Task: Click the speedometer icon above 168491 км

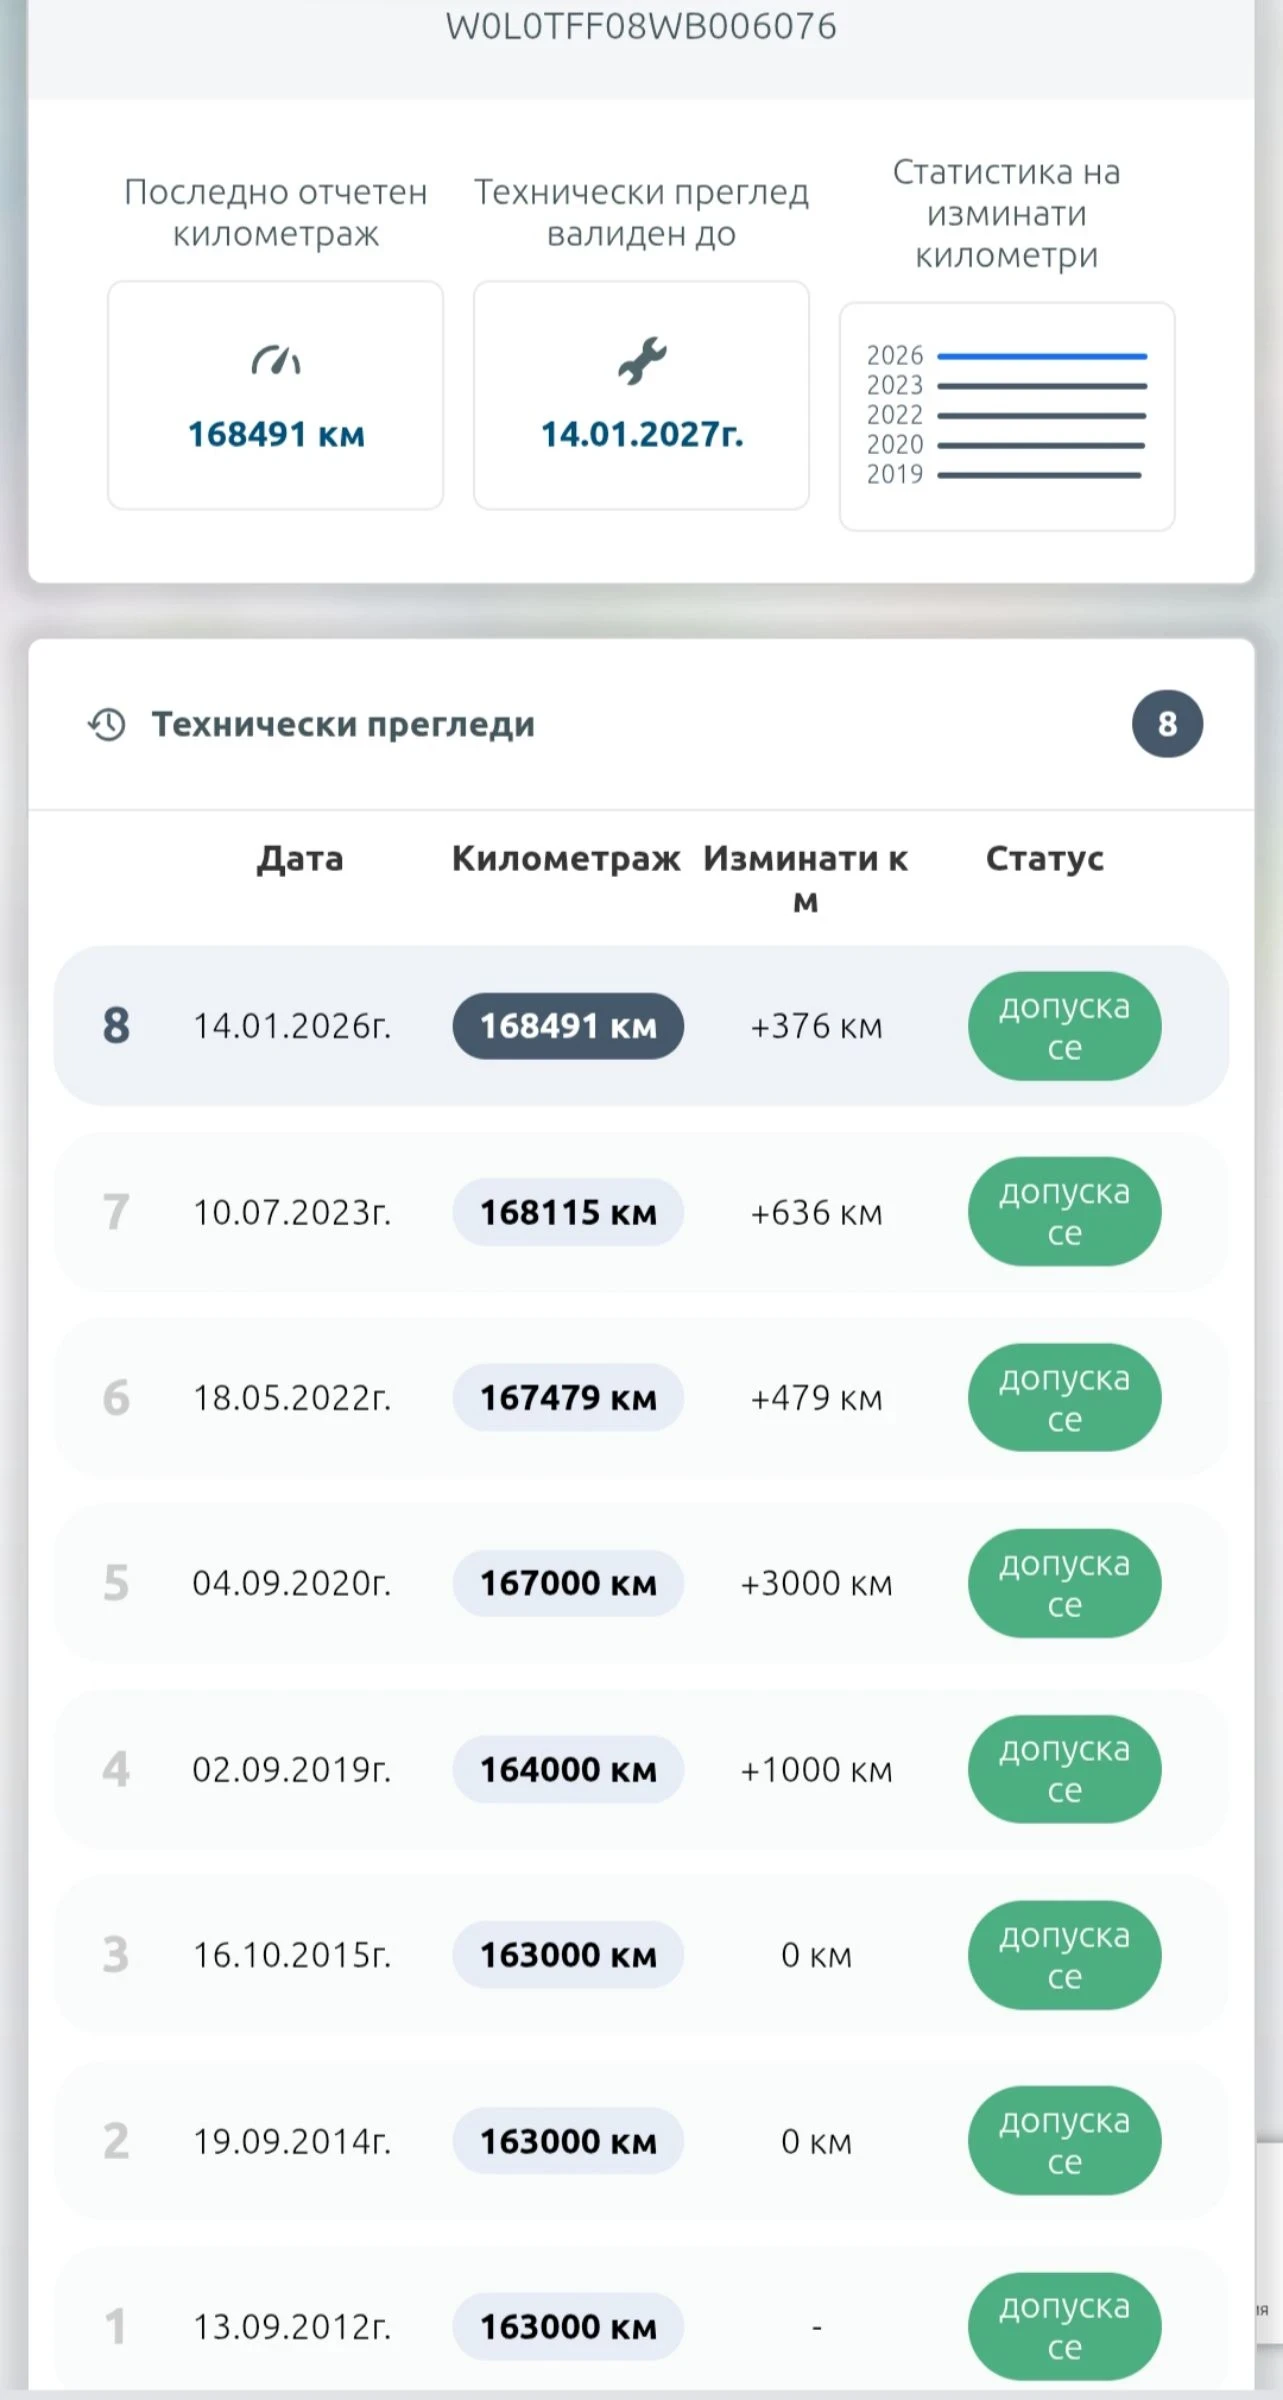Action: point(276,361)
